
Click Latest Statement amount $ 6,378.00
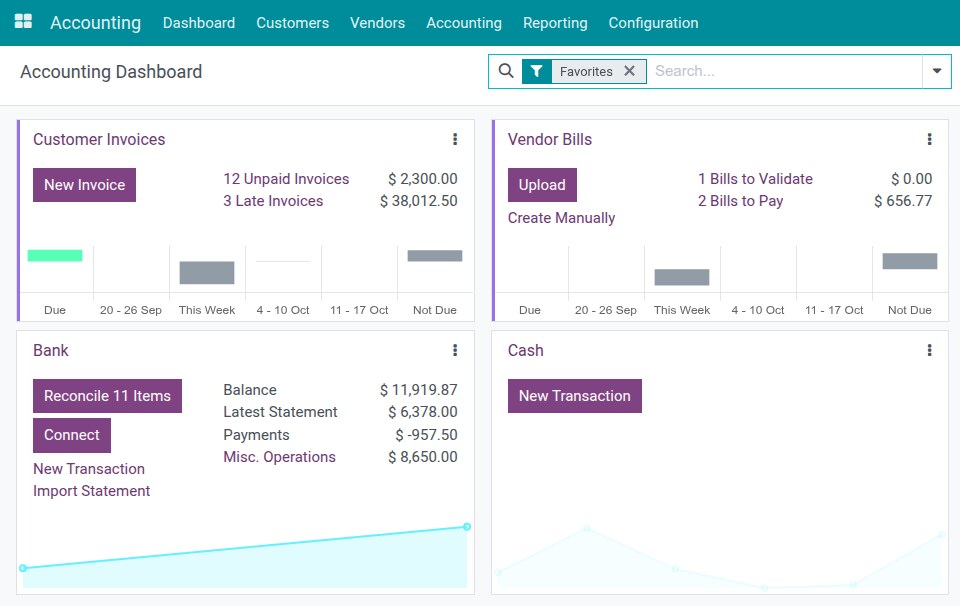click(x=423, y=412)
